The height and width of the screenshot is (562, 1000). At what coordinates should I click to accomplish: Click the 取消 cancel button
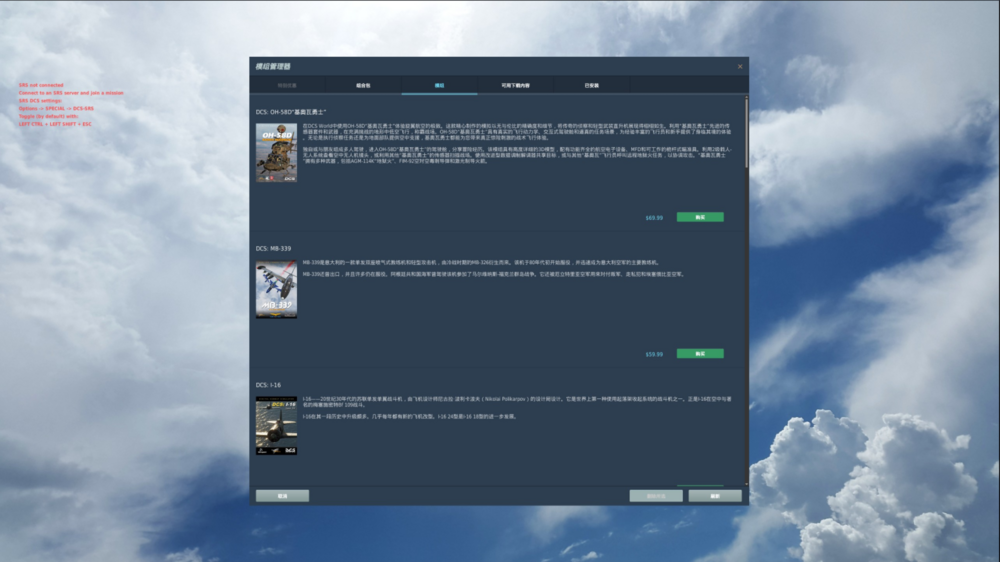[x=283, y=496]
